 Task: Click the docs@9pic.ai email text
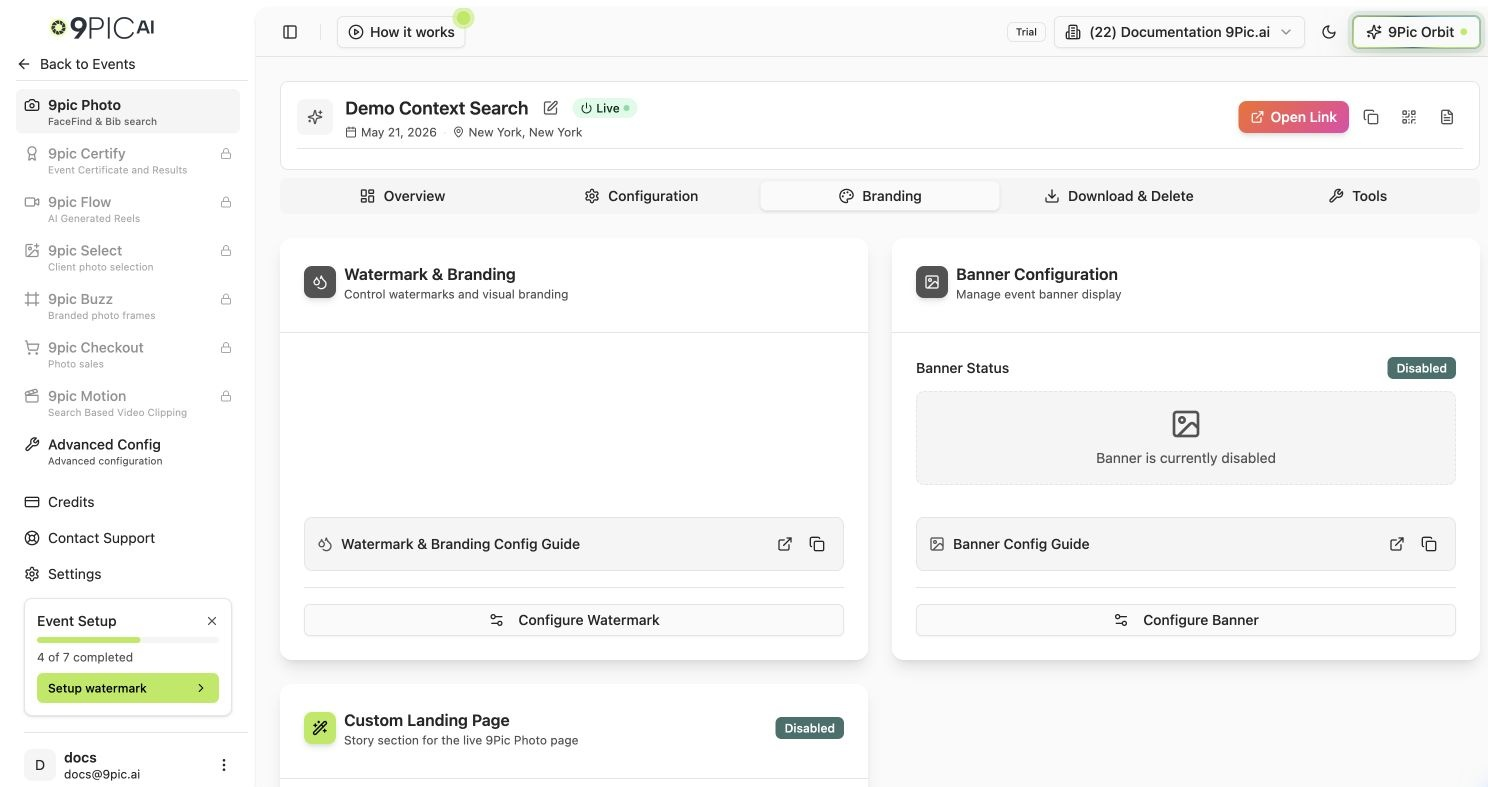102,773
